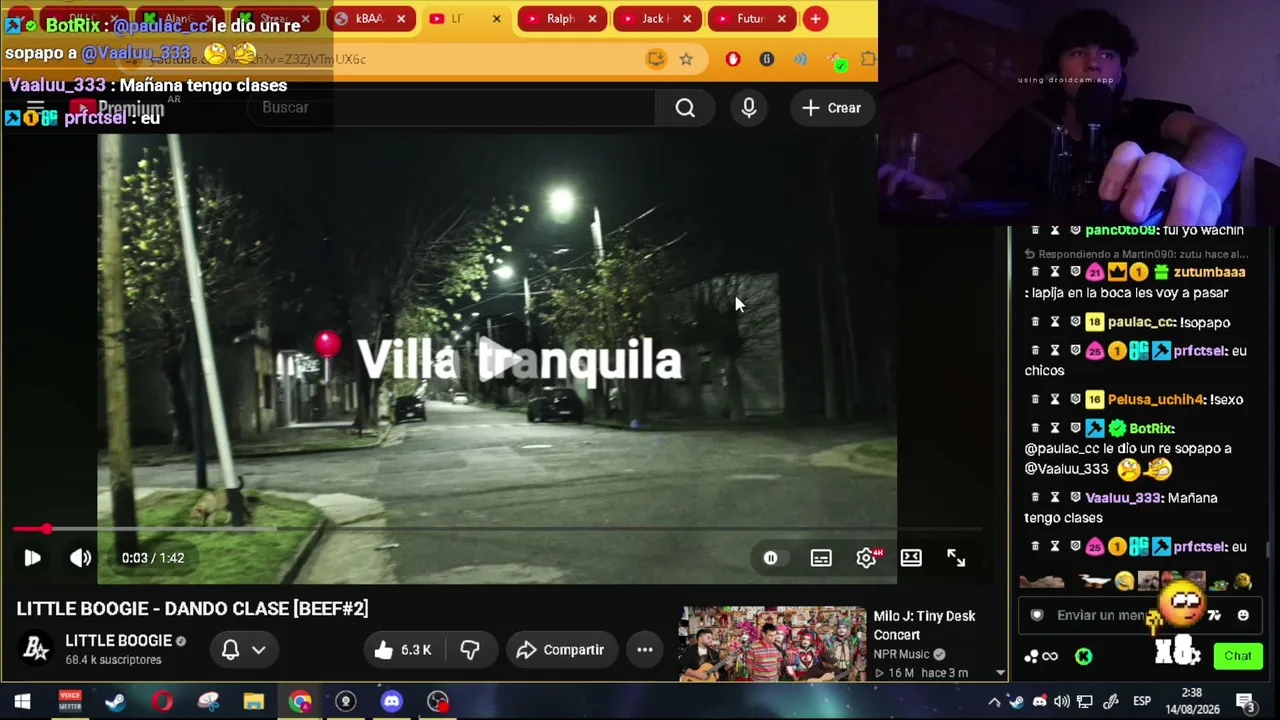Open the LITTLE BOOGIE channel avatar
This screenshot has height=720, width=1280.
tap(36, 649)
